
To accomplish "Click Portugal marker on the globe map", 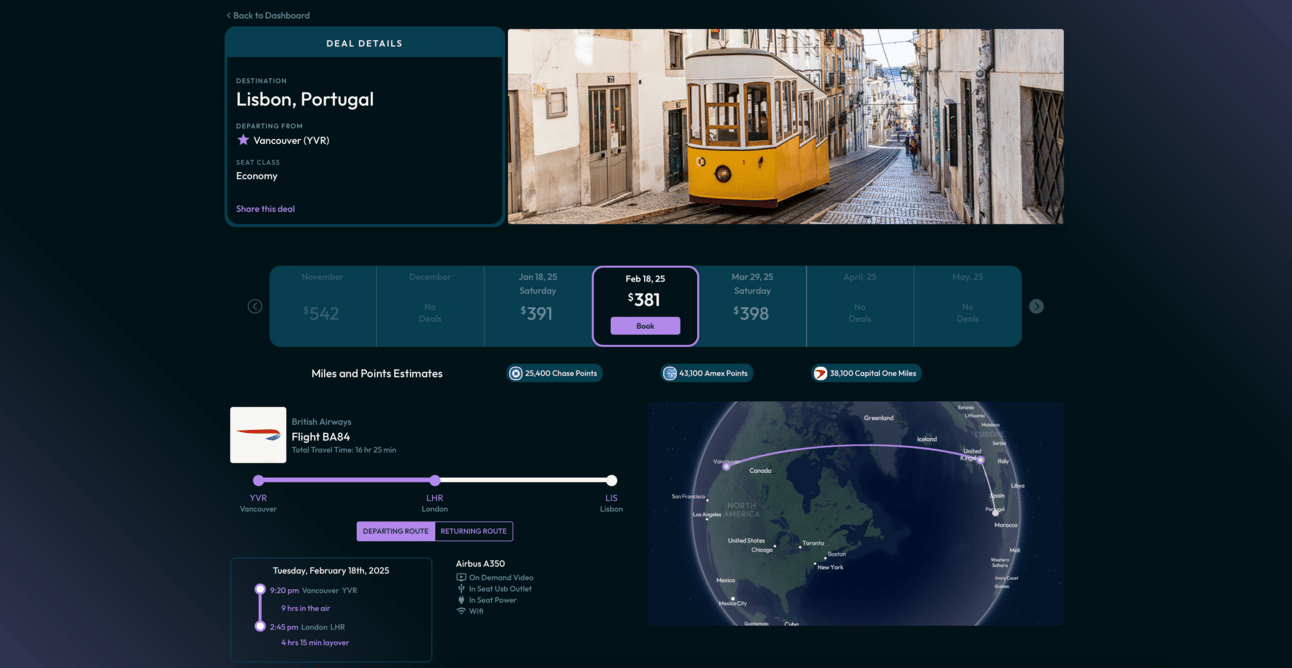I will pyautogui.click(x=995, y=513).
